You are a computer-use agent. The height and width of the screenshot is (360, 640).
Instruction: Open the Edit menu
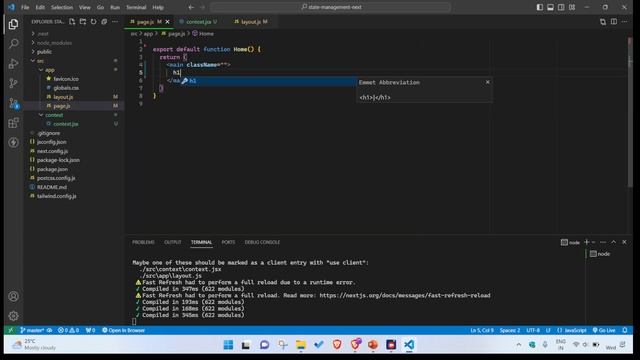tap(40, 7)
